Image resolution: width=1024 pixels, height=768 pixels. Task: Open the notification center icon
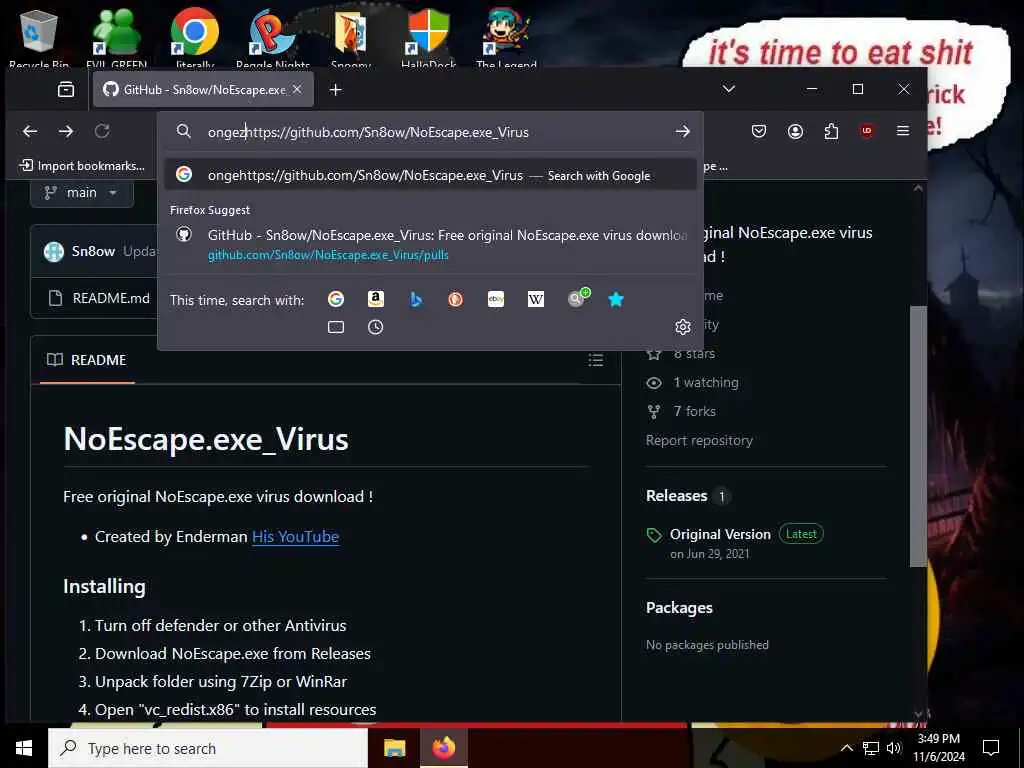point(991,748)
